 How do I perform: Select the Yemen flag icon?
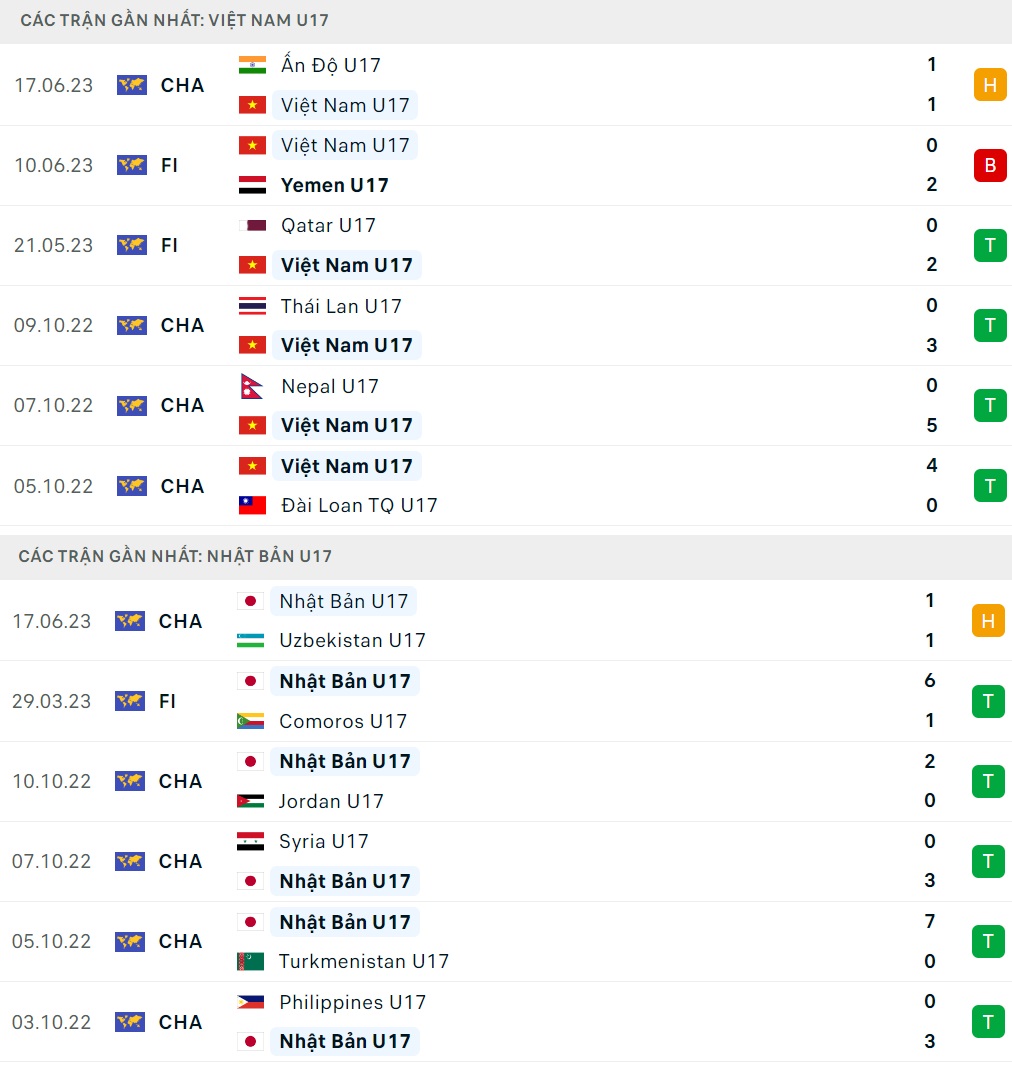point(251,185)
